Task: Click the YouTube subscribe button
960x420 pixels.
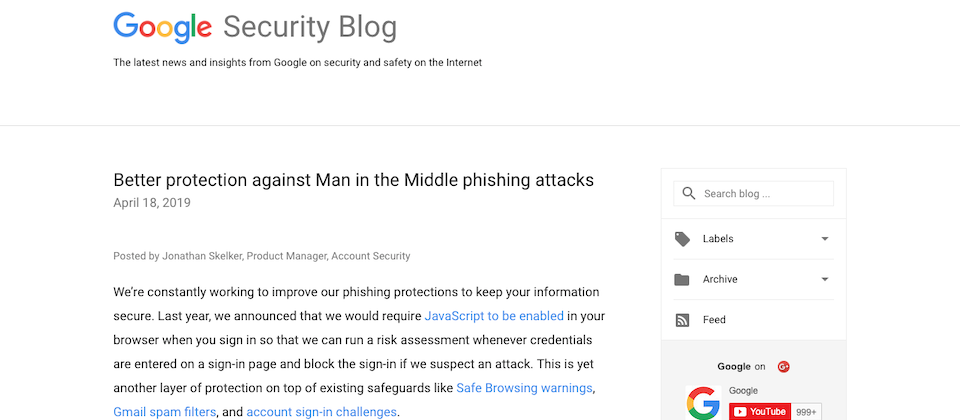Action: (x=760, y=411)
